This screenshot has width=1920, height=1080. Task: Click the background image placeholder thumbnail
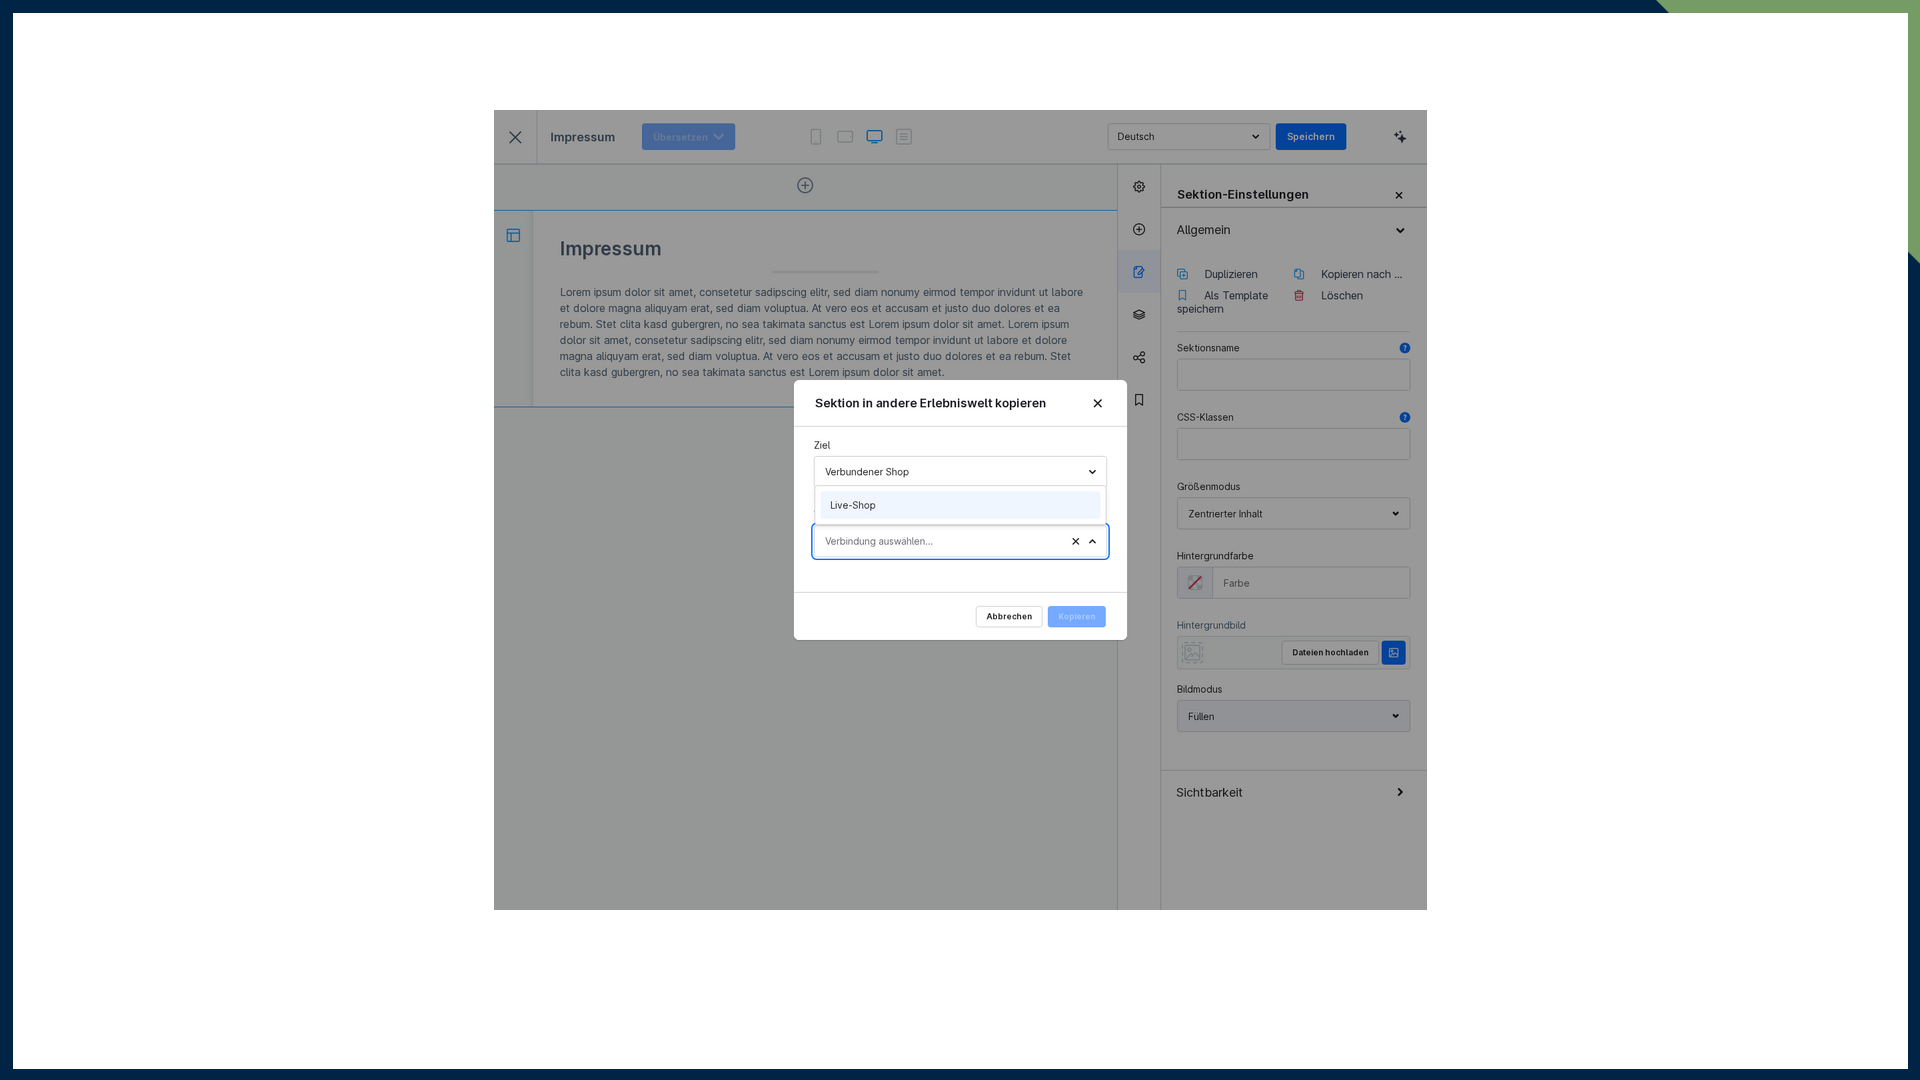click(1193, 653)
